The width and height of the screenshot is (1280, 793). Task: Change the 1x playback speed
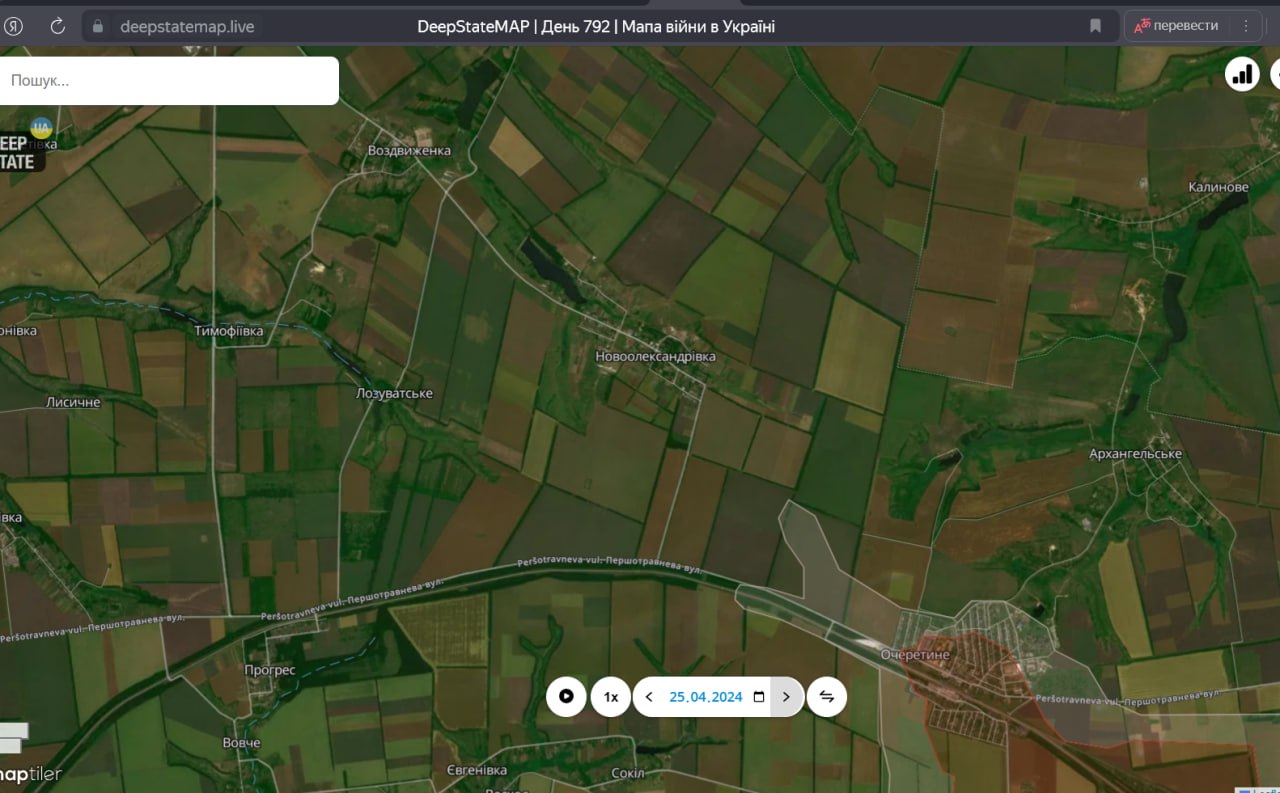[x=610, y=697]
